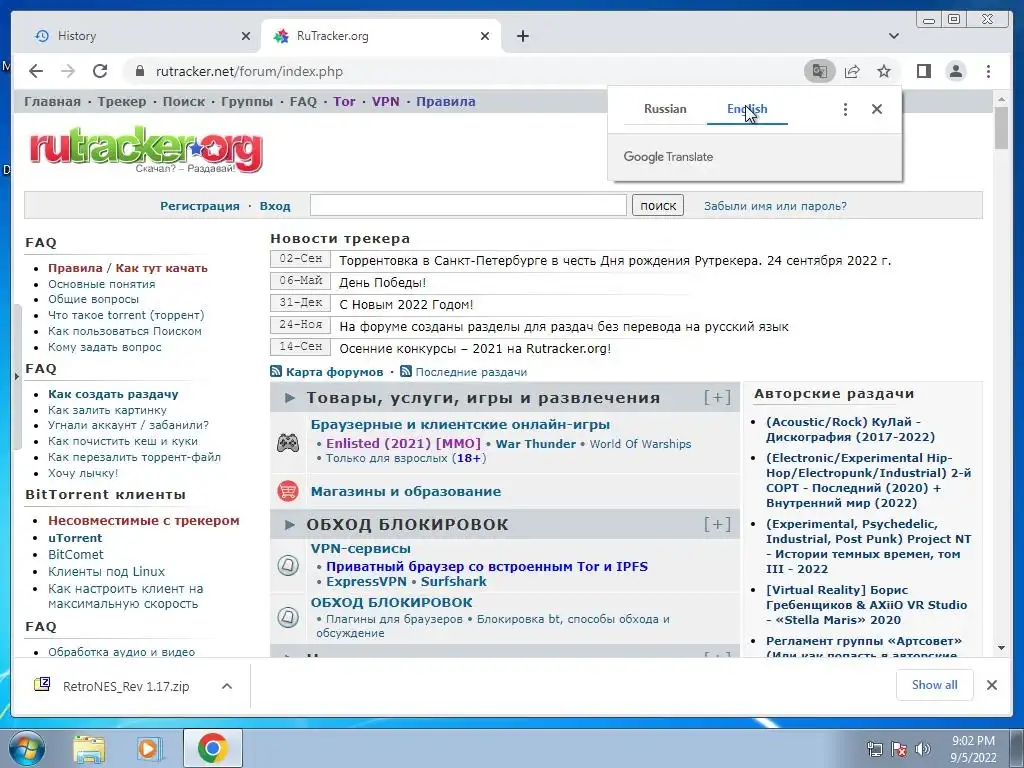The image size is (1024, 768).
Task: Bookmark this page with the star icon
Action: coord(884,71)
